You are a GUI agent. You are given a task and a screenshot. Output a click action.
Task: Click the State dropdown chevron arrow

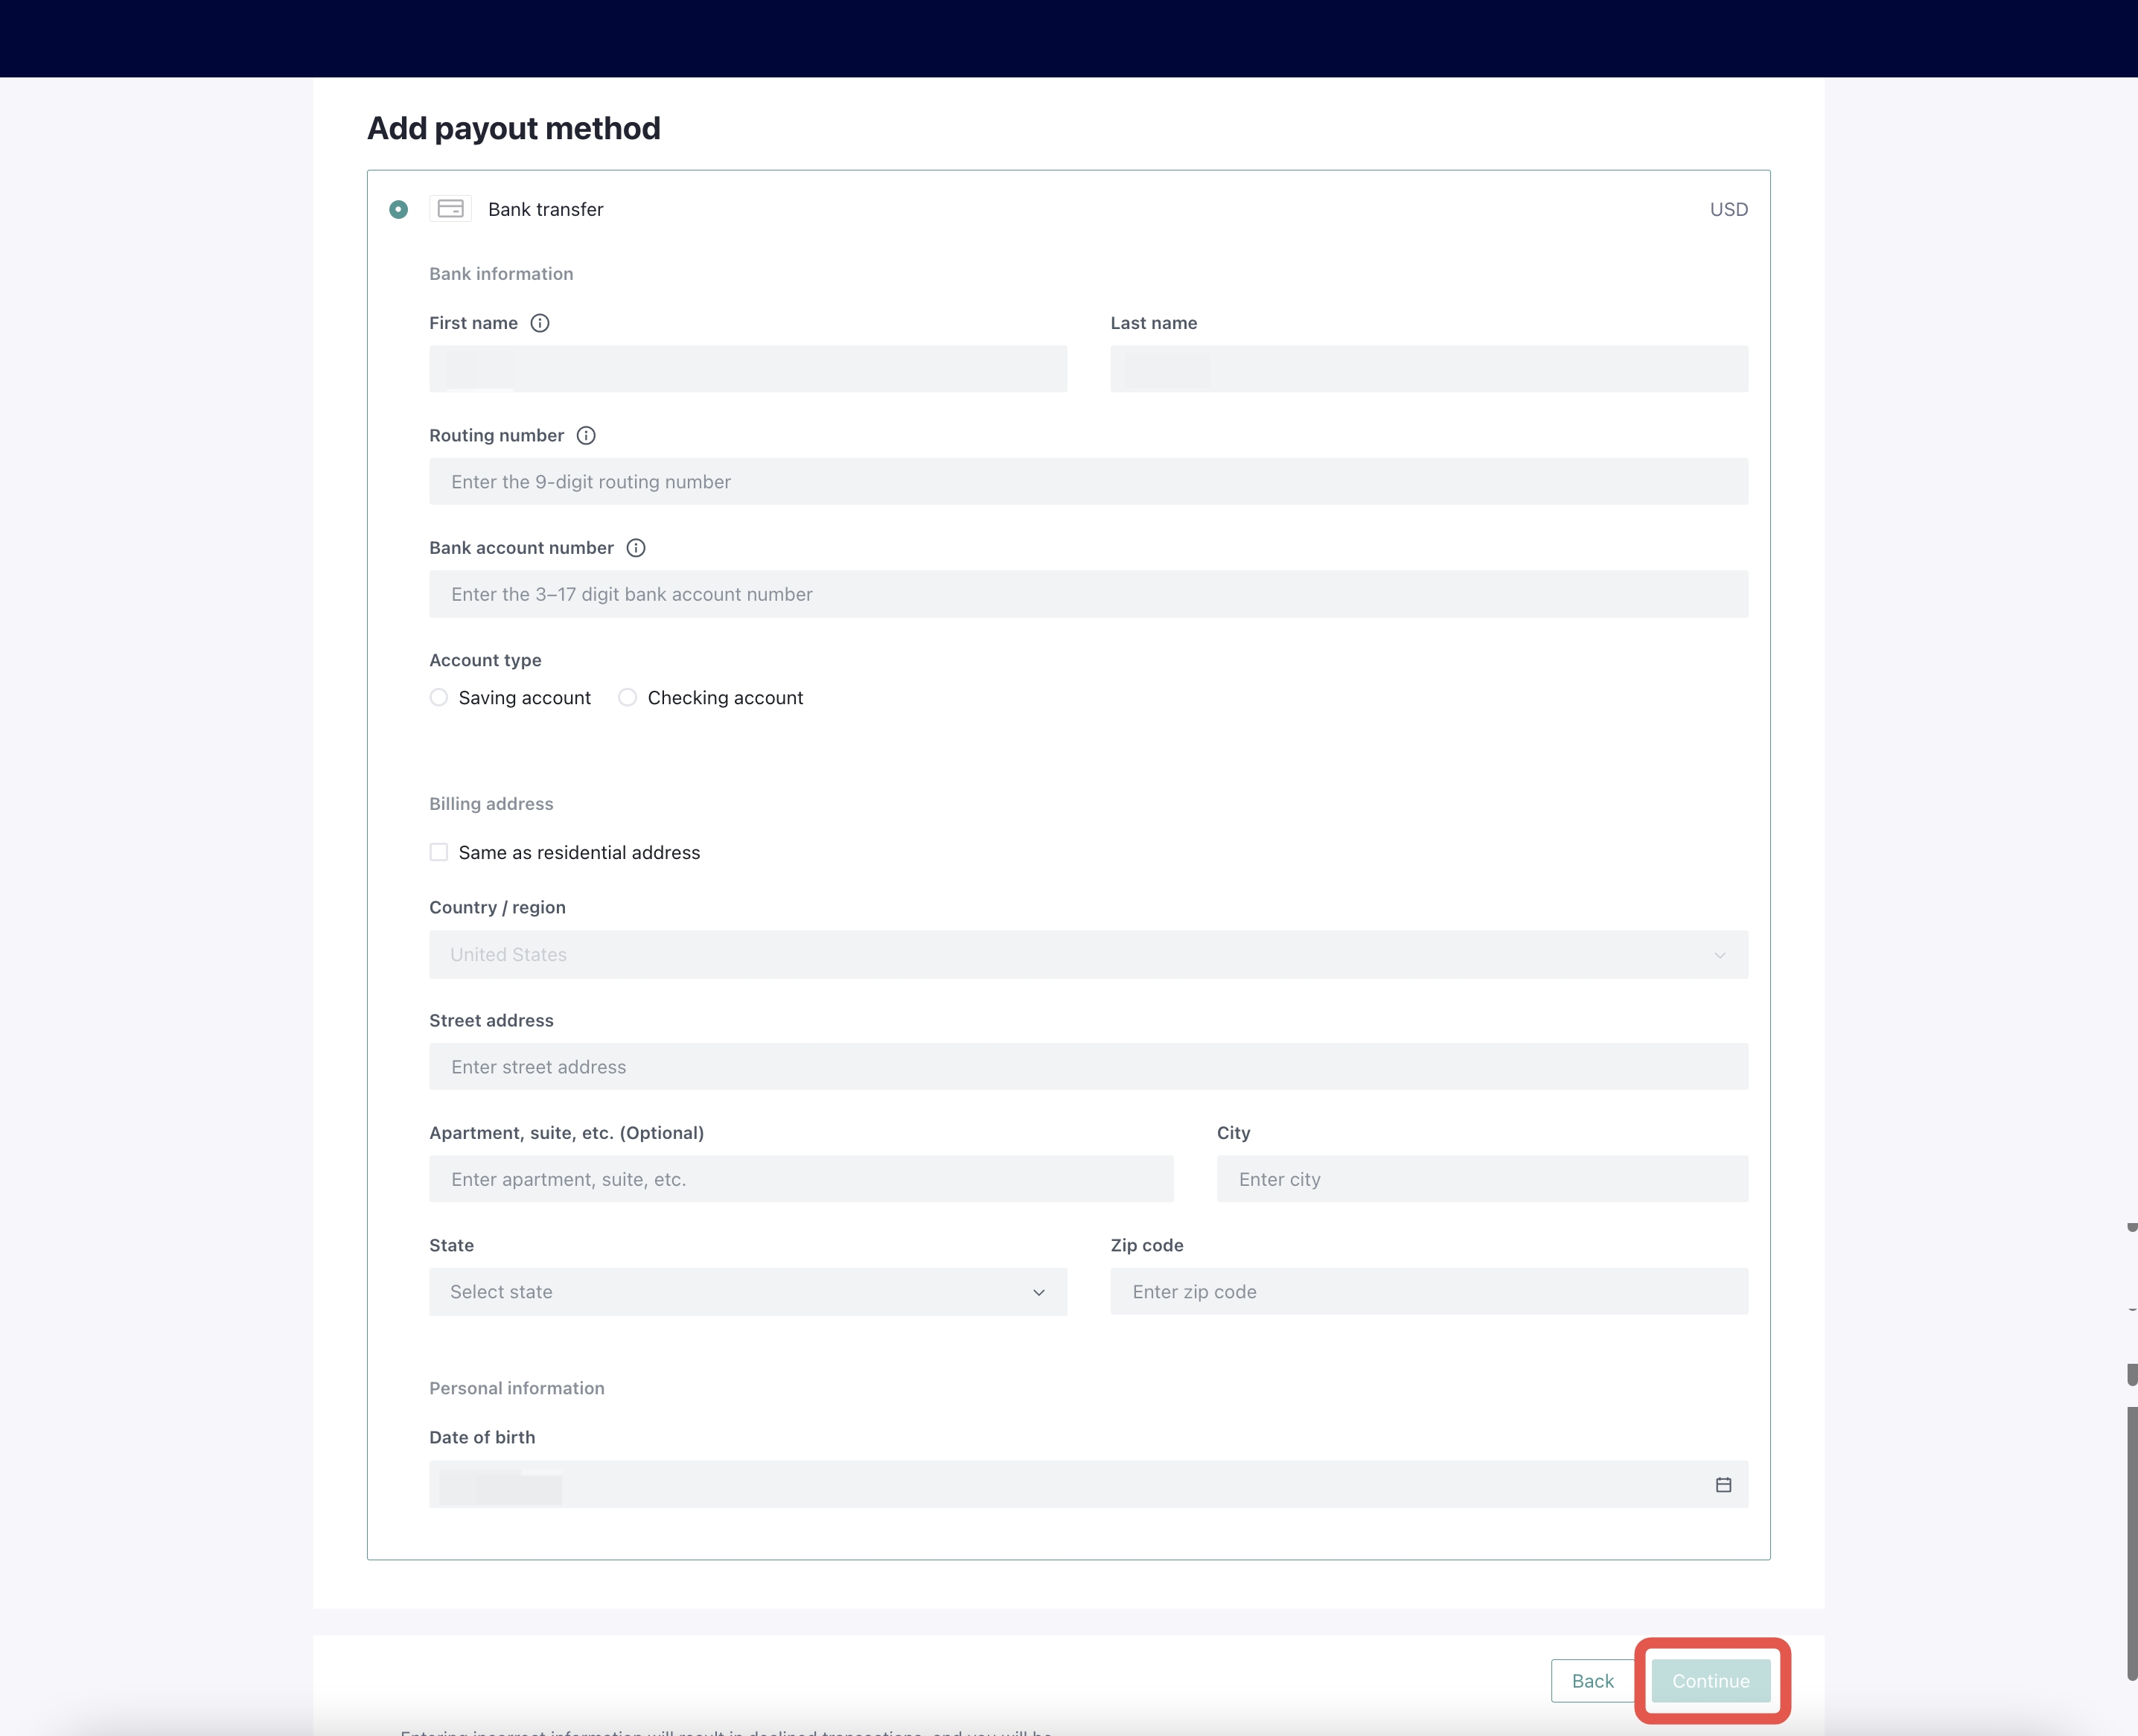pyautogui.click(x=1039, y=1293)
